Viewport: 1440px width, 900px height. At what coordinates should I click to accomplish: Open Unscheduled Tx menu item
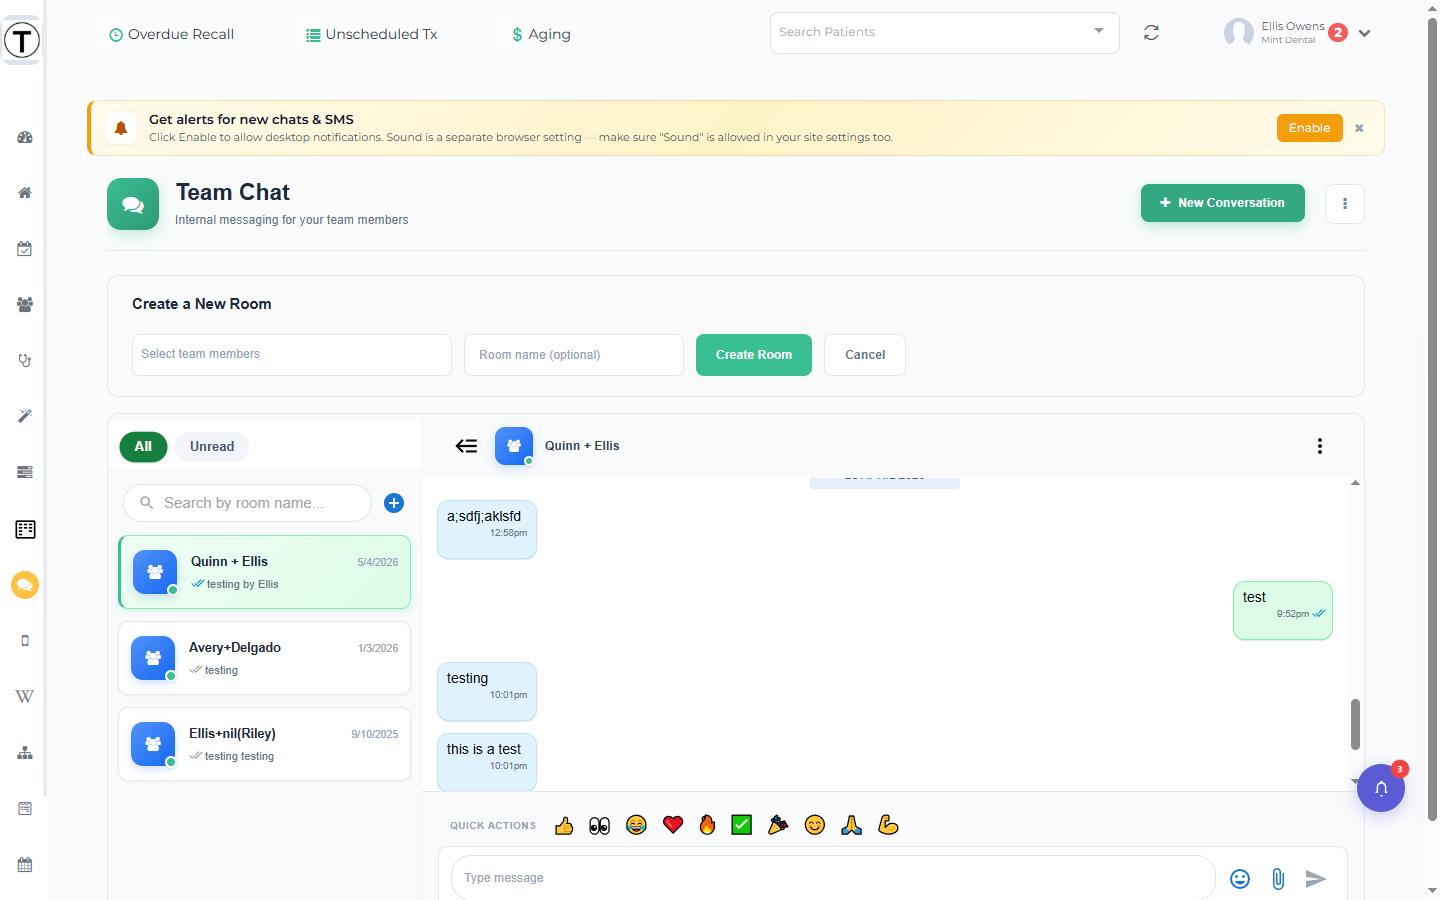pos(372,34)
